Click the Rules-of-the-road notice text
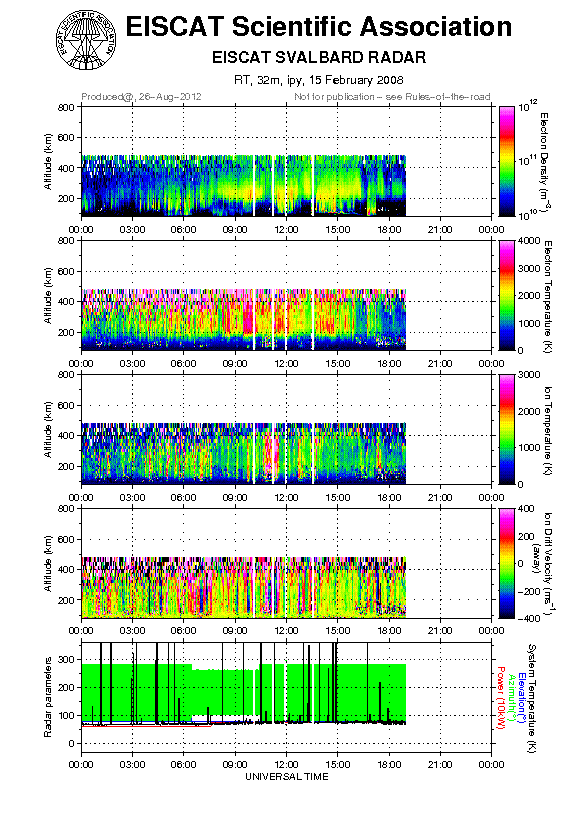This screenshot has width=580, height=820. click(392, 97)
